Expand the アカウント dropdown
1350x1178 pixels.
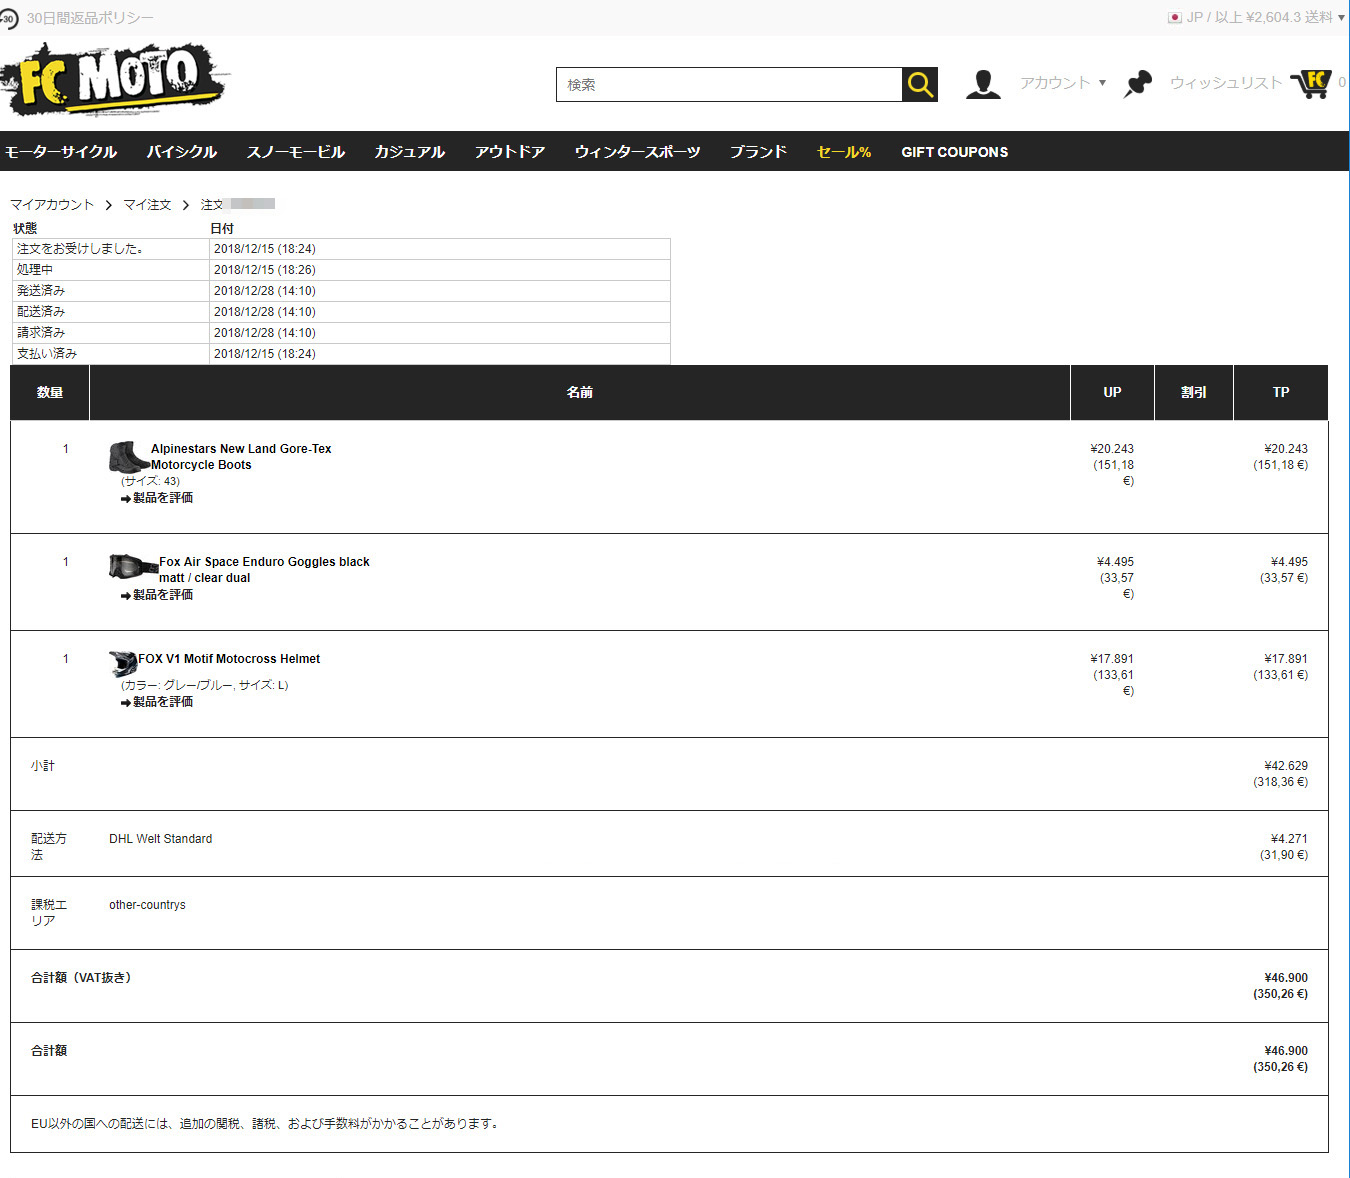pyautogui.click(x=1063, y=83)
